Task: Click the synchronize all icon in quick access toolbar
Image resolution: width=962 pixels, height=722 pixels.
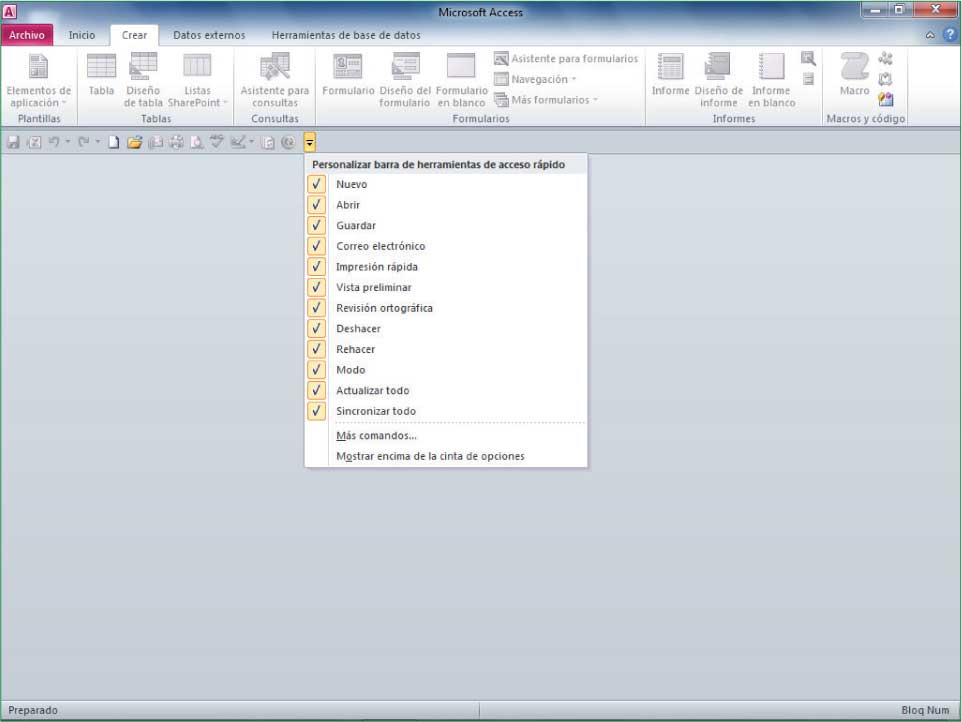Action: 288,142
